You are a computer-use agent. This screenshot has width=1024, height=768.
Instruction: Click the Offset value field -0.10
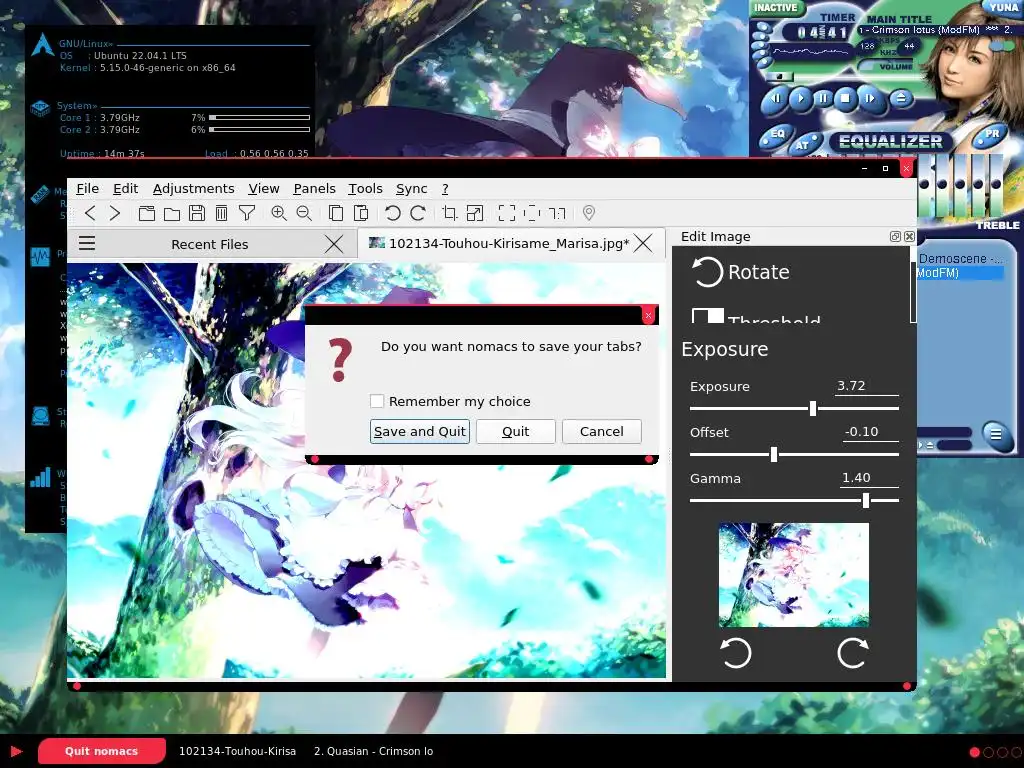871,432
